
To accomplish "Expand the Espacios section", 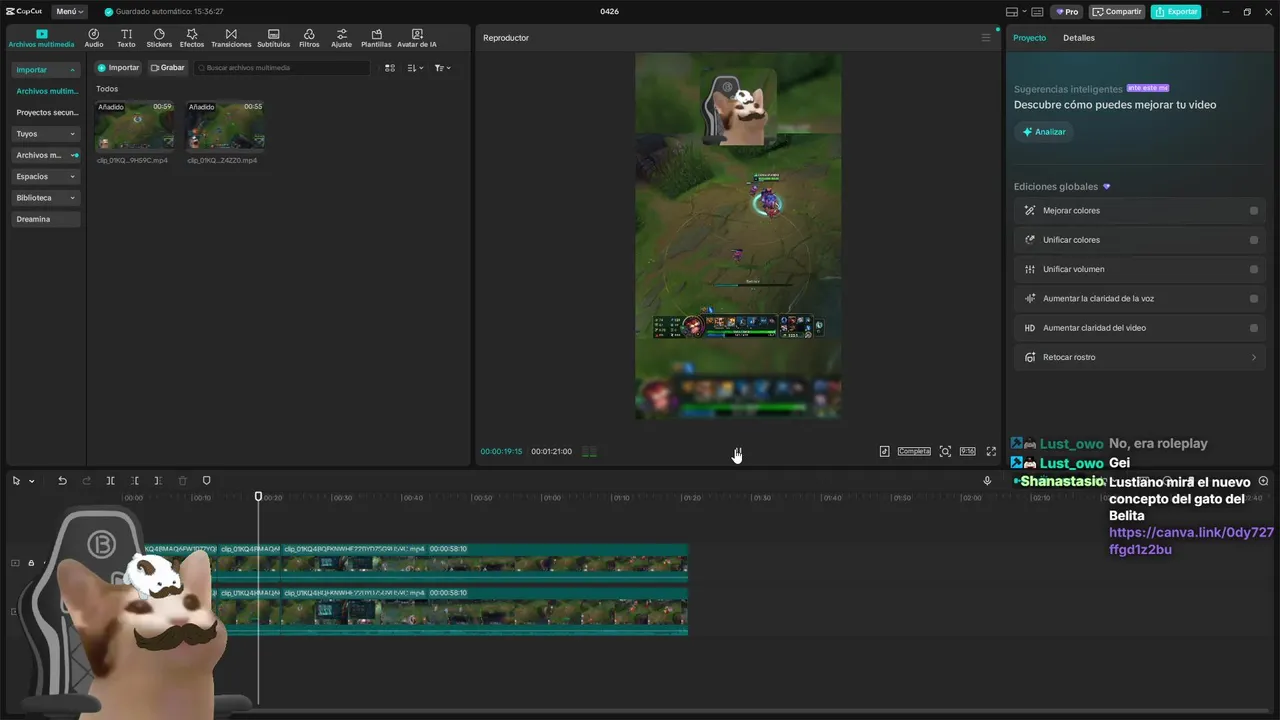I will (x=46, y=176).
